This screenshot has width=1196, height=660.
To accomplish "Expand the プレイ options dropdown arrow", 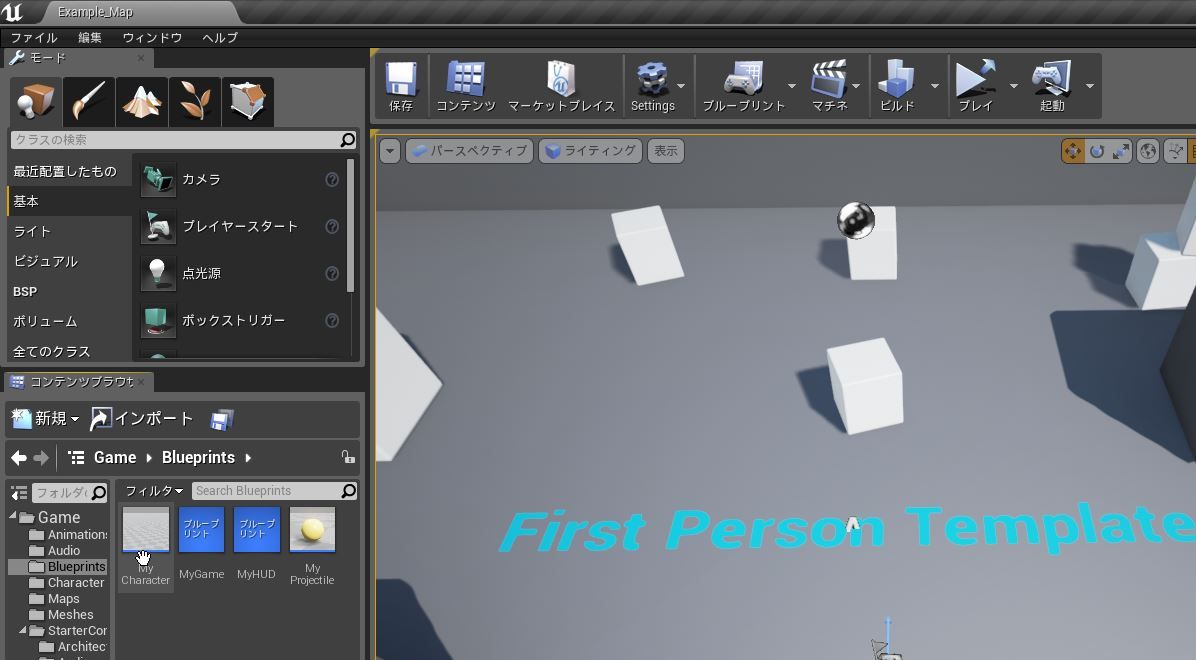I will pyautogui.click(x=1014, y=86).
